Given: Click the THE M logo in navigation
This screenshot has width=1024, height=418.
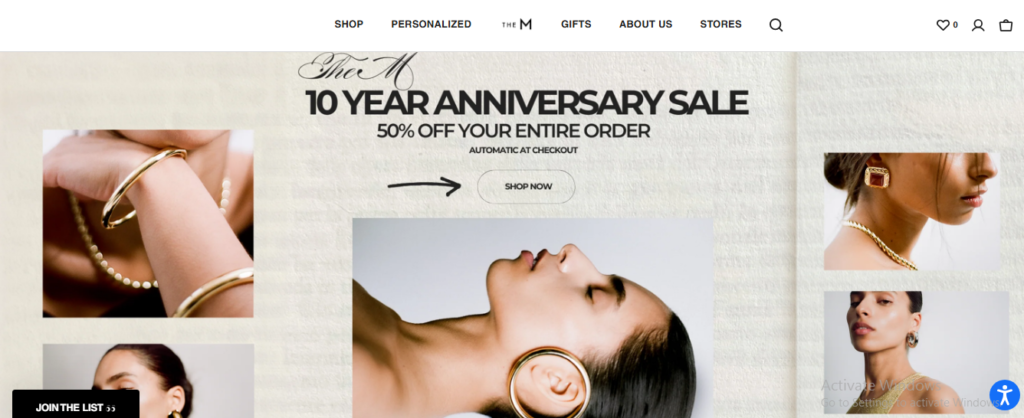Looking at the screenshot, I should [x=517, y=24].
